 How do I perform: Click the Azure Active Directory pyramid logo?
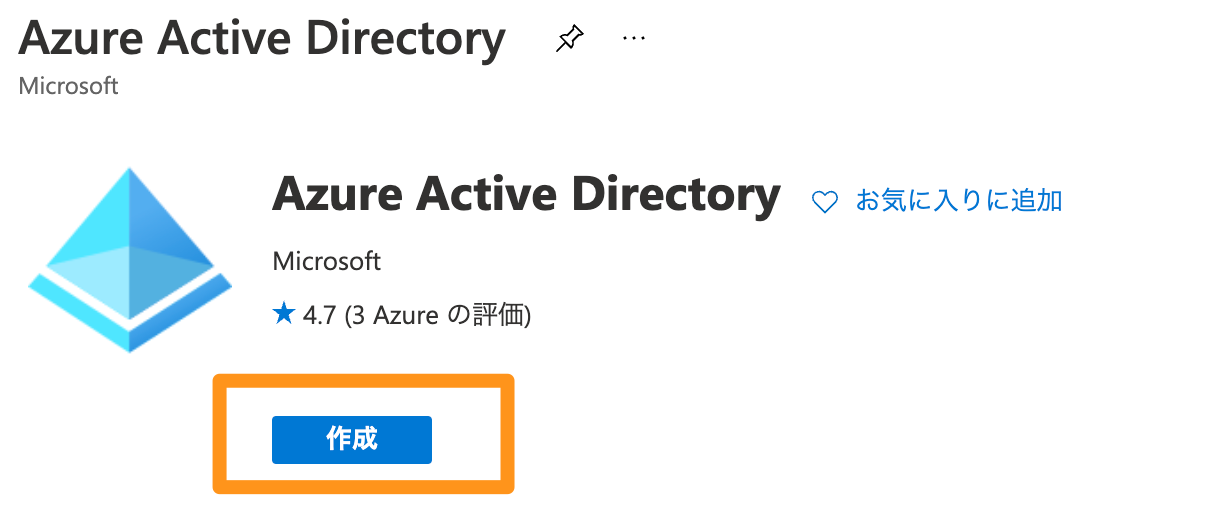[x=130, y=259]
